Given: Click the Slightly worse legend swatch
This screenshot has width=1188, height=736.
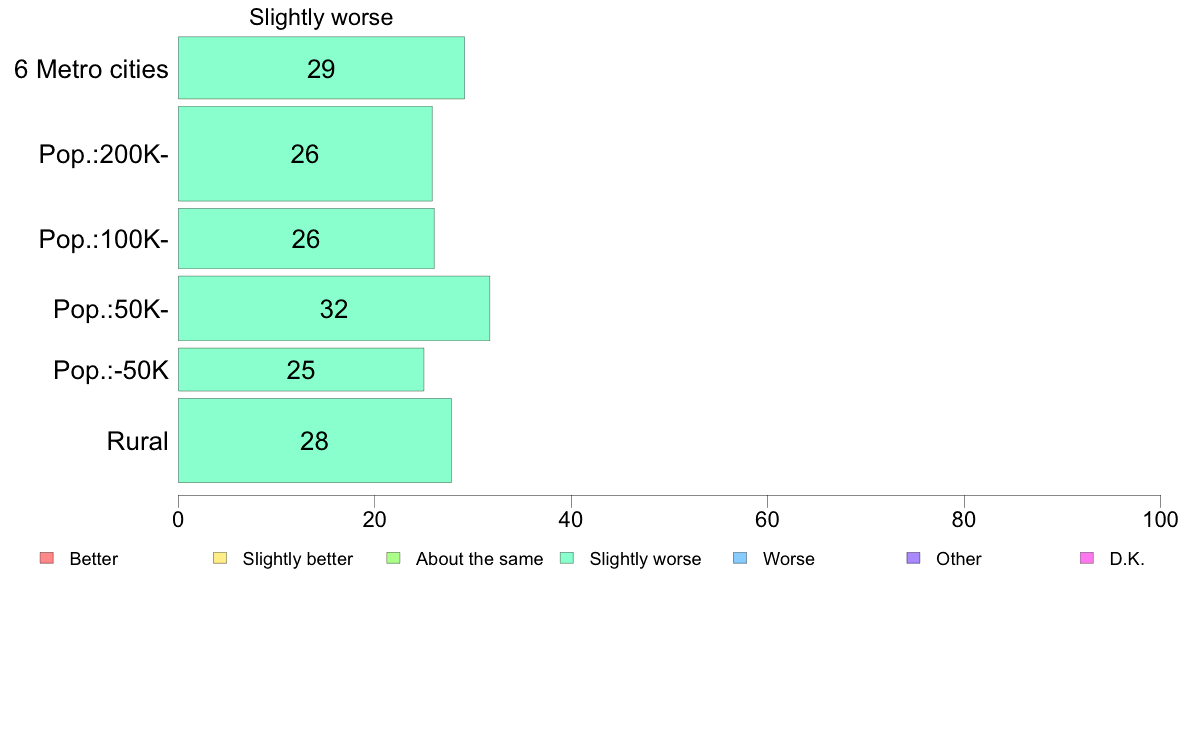Looking at the screenshot, I should click(x=567, y=559).
